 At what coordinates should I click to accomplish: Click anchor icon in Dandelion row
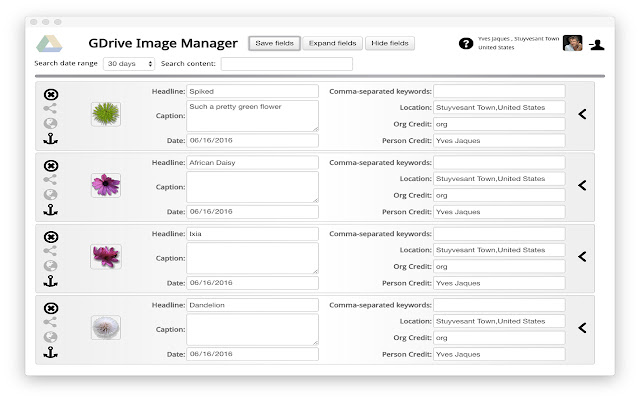(51, 353)
